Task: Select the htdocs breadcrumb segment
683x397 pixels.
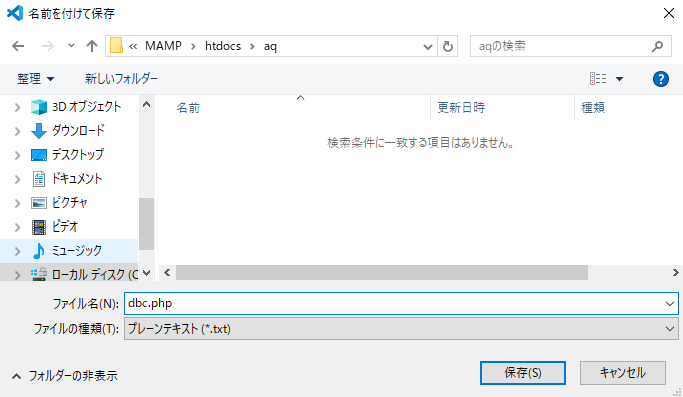Action: [223, 46]
